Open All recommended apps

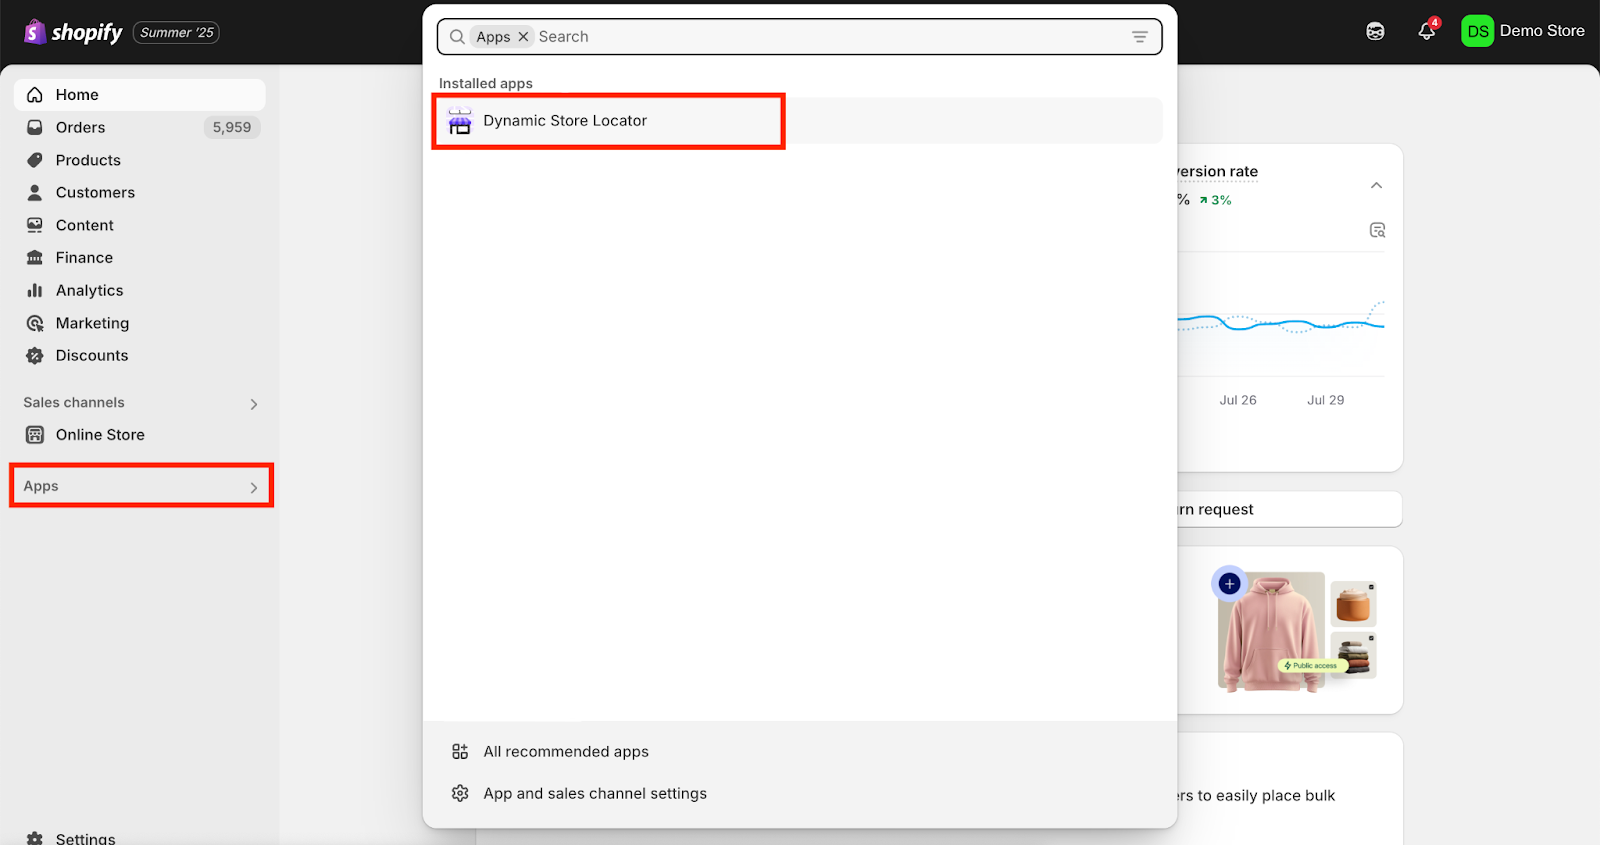pyautogui.click(x=800, y=752)
